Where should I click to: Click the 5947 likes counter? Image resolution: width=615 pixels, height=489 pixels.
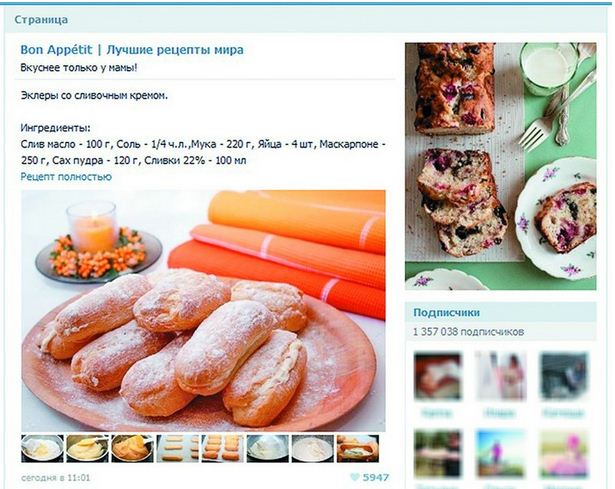pyautogui.click(x=376, y=477)
